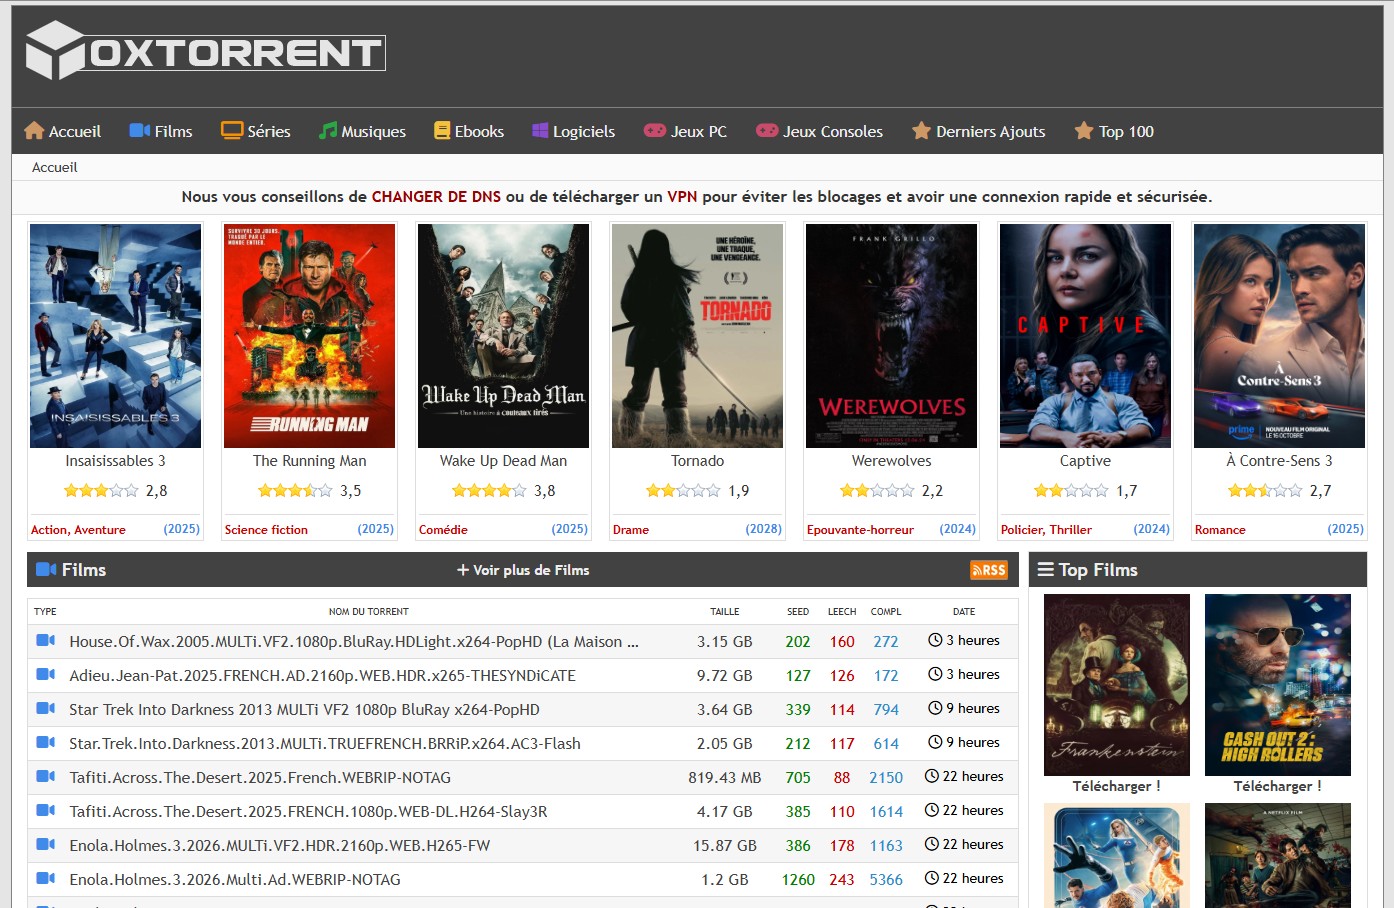Screen dimensions: 1394x908
Task: Click camera icon beside Adieu.Jean-Pat torrent
Action: pyautogui.click(x=46, y=674)
